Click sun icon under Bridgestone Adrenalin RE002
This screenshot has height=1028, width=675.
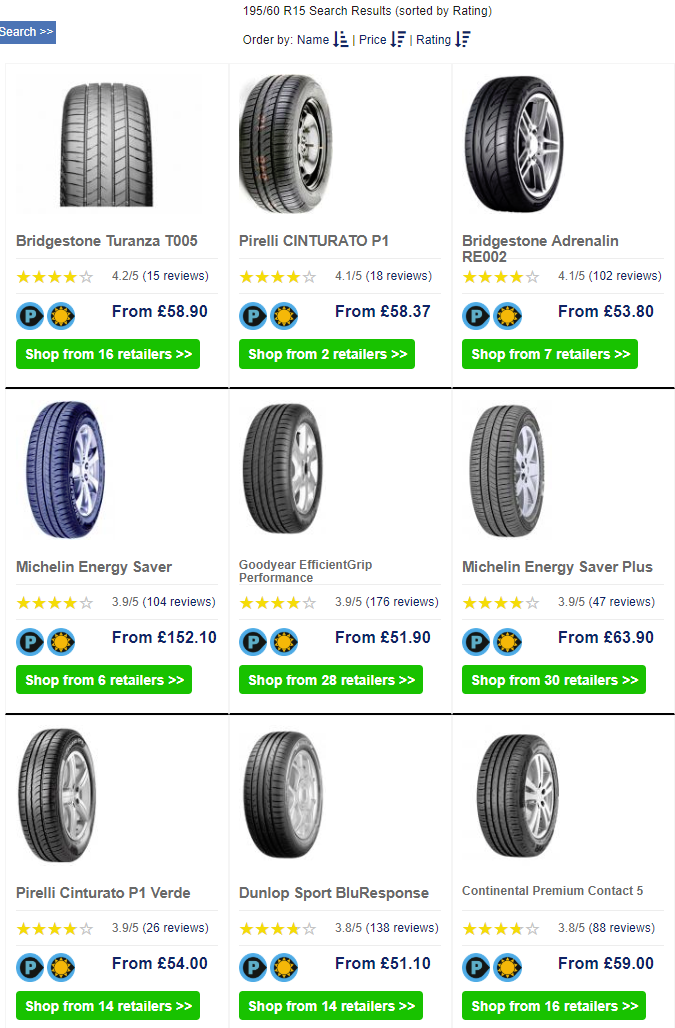(x=507, y=316)
